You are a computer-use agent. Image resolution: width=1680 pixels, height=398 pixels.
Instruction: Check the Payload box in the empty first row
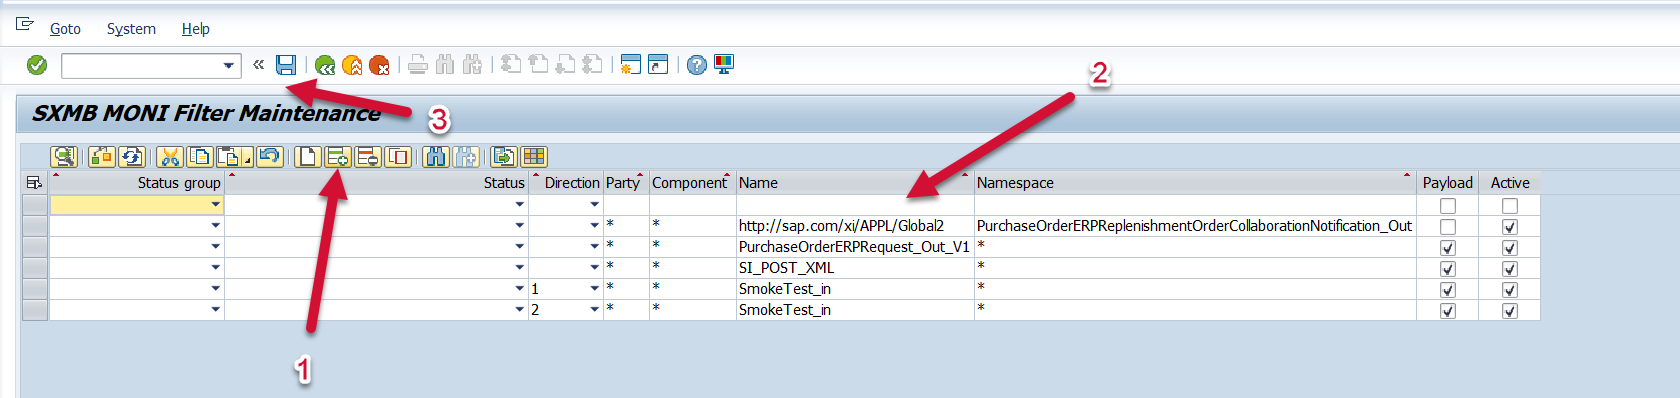pos(1447,206)
